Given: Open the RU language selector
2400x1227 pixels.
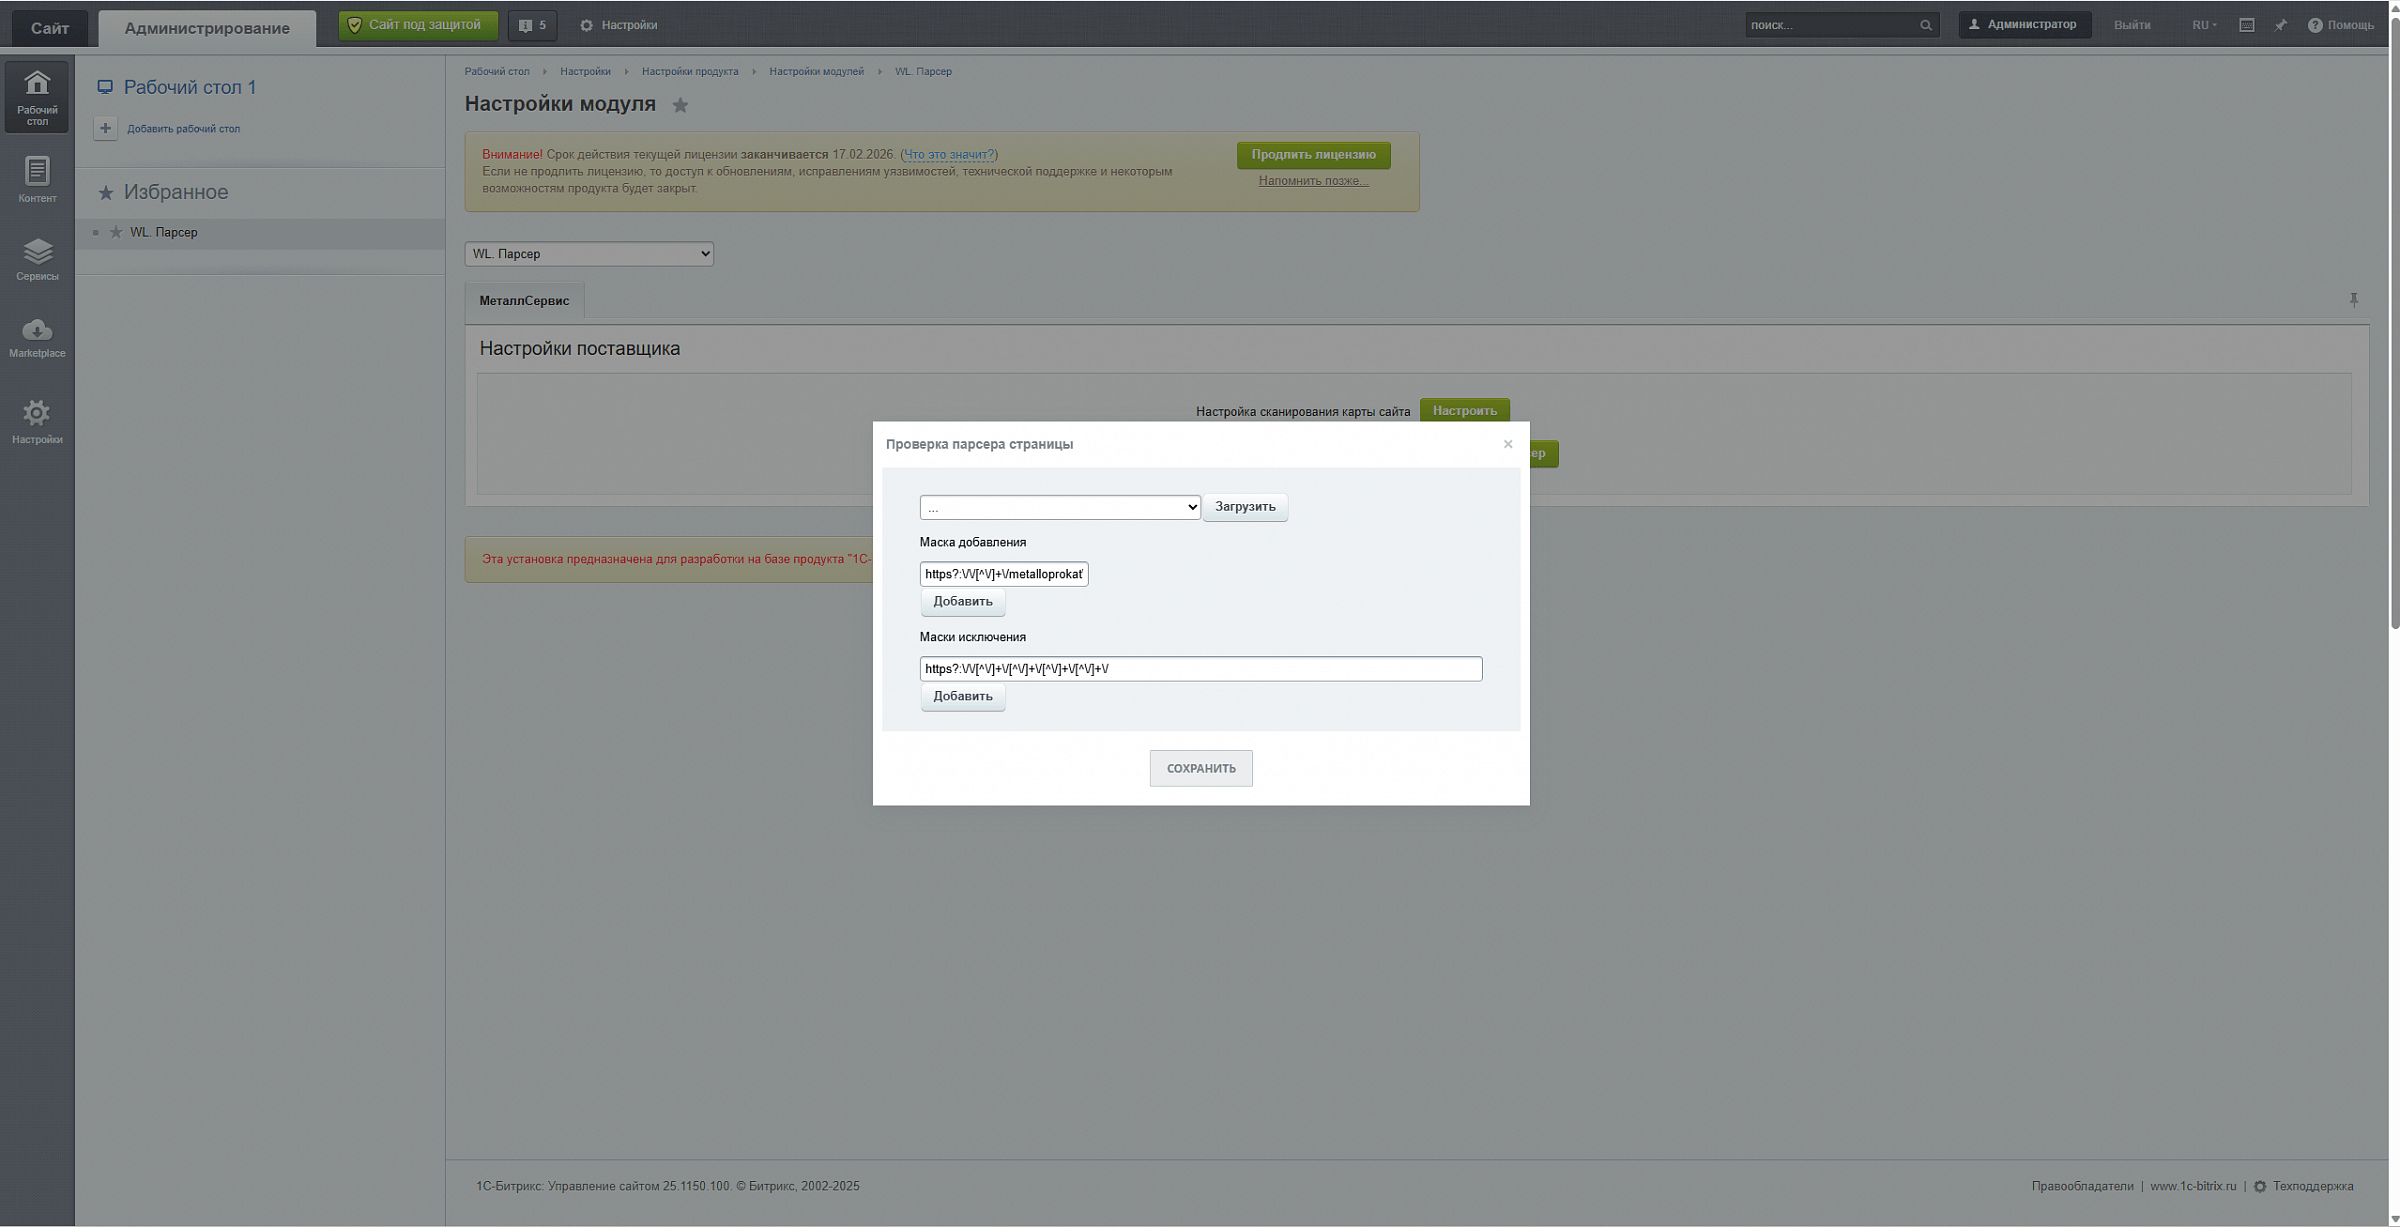Looking at the screenshot, I should coord(2203,25).
